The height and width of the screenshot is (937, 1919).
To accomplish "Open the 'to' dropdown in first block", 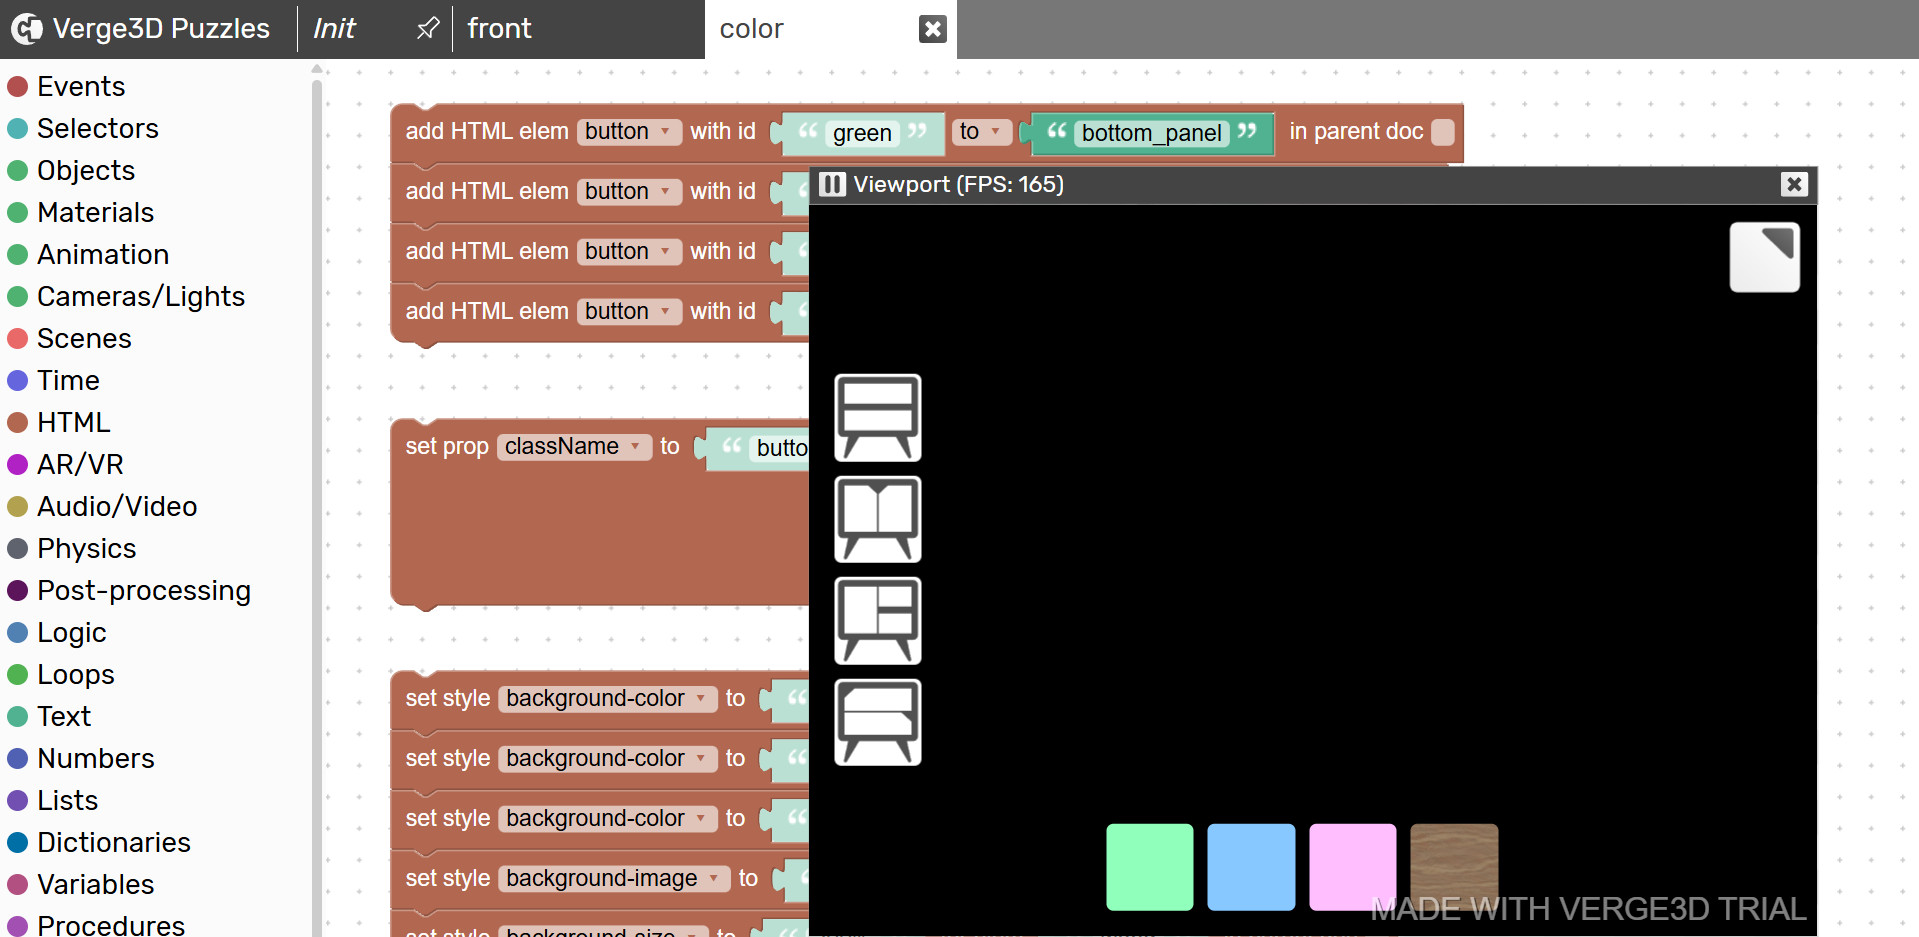I will tap(981, 132).
